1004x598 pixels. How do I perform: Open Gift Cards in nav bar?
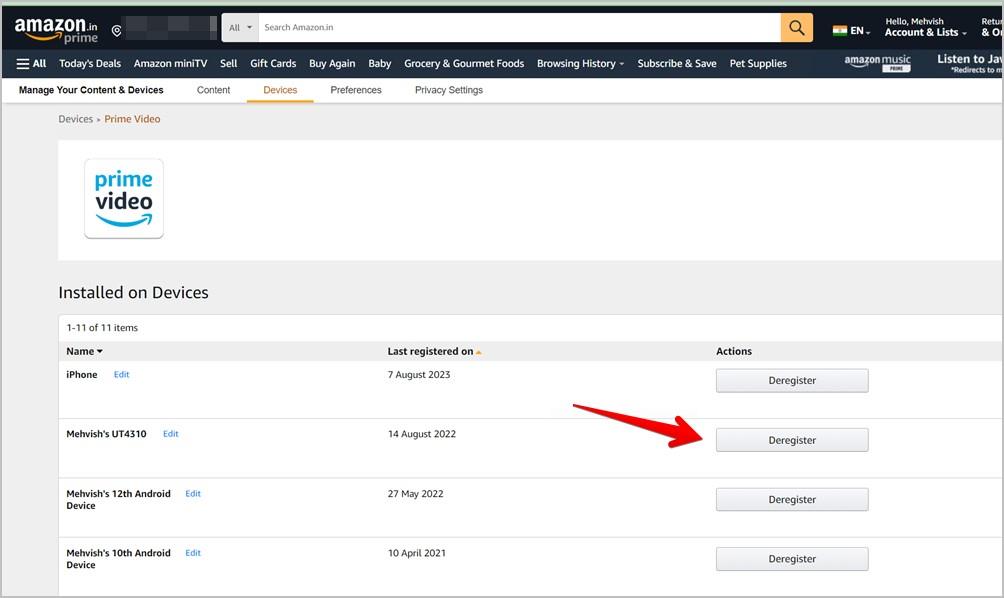pyautogui.click(x=273, y=63)
